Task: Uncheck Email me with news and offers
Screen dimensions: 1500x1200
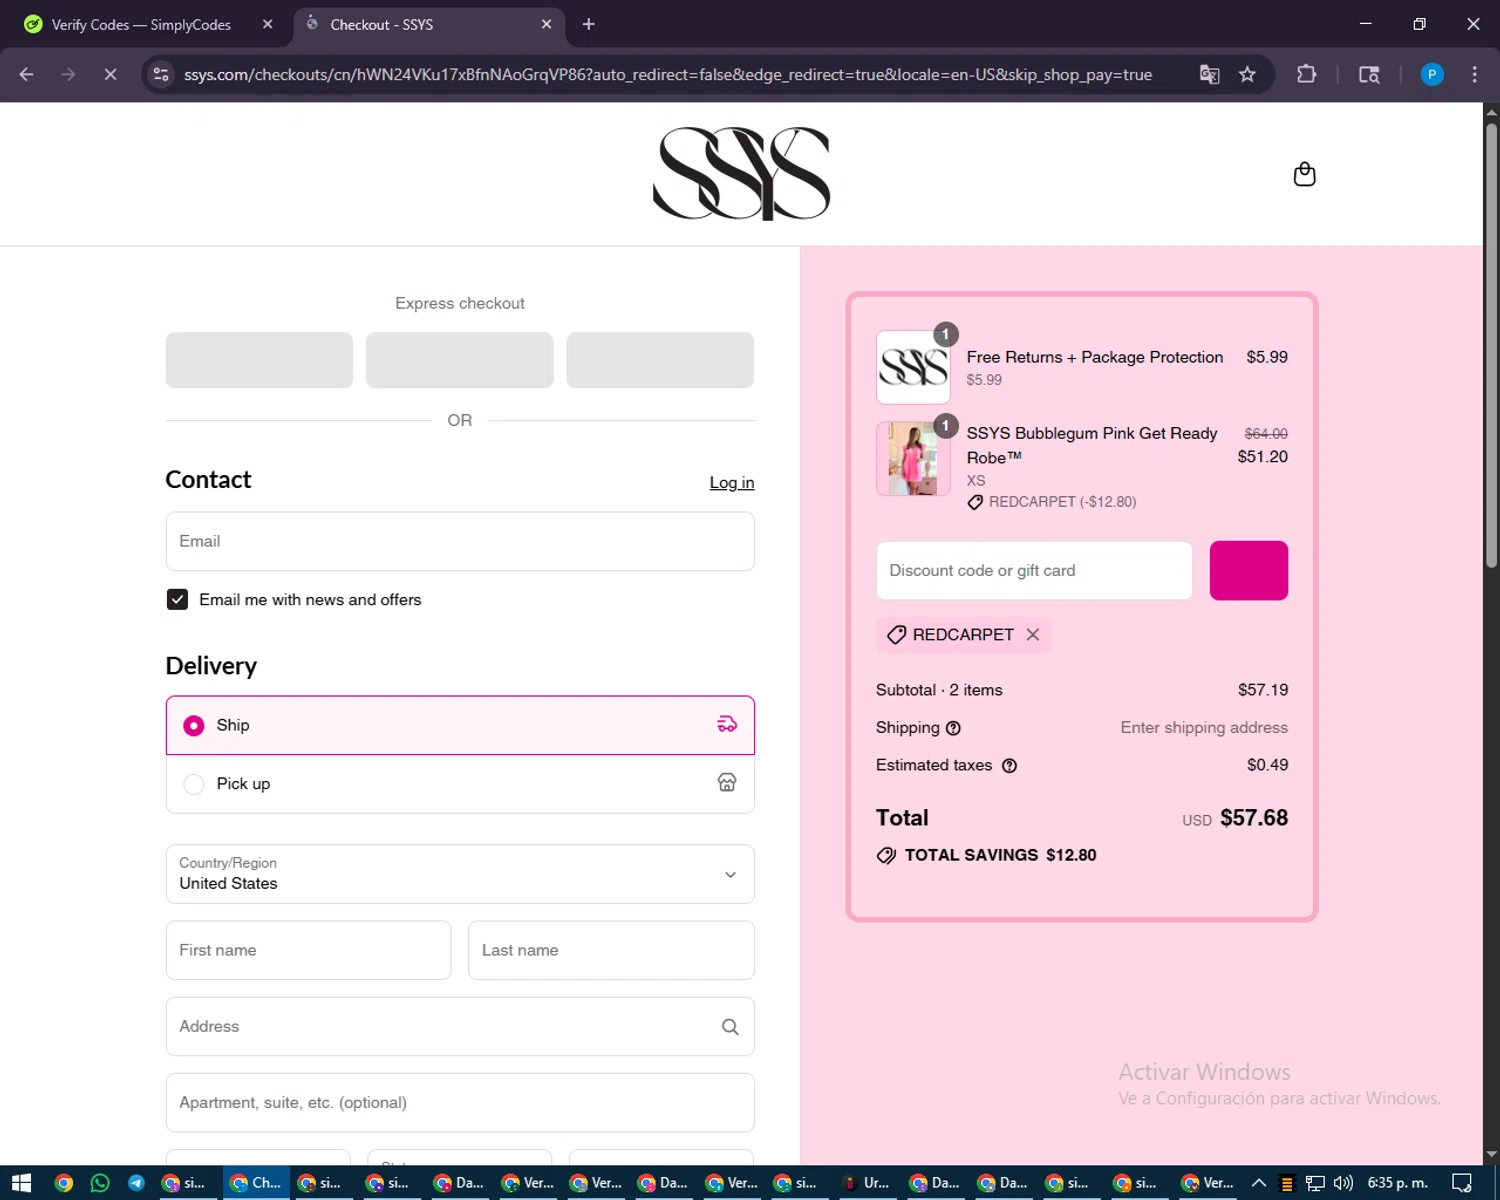Action: 177,600
